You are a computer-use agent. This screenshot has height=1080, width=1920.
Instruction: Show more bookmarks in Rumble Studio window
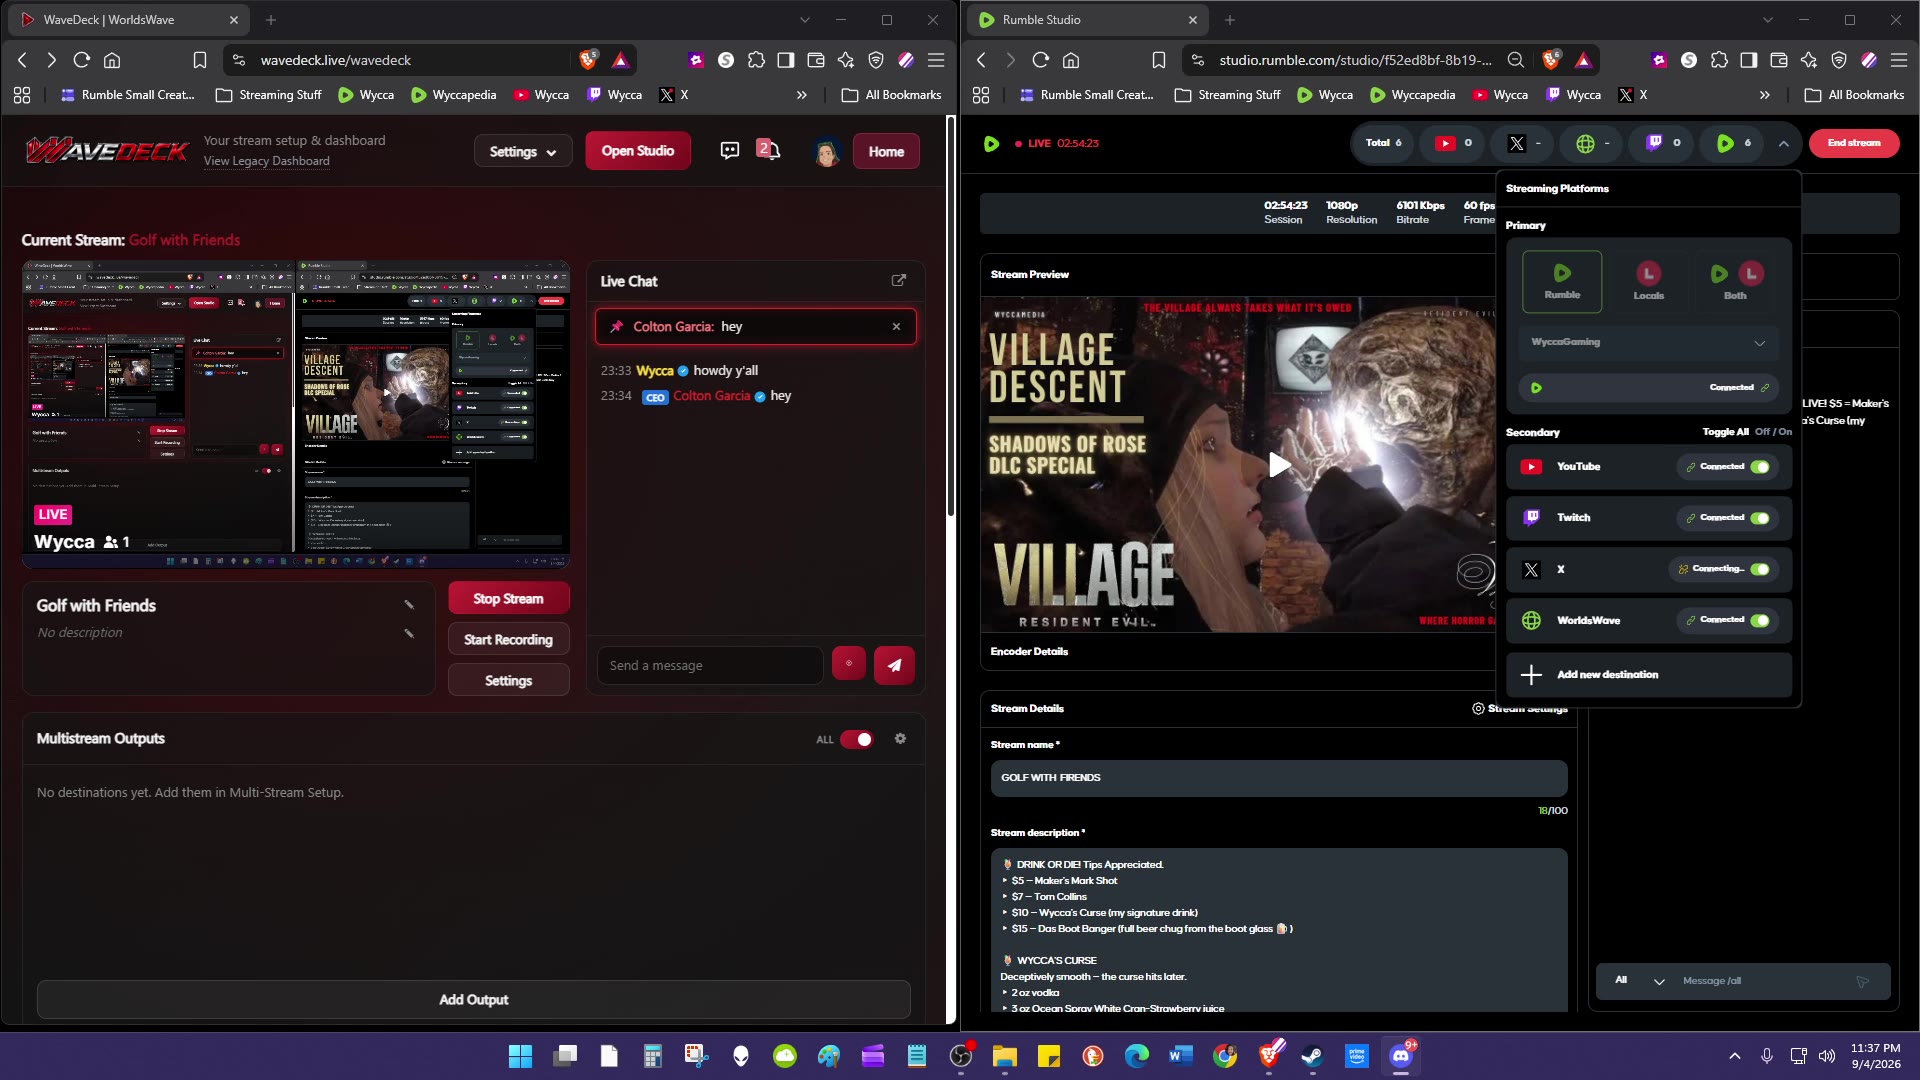tap(1765, 95)
